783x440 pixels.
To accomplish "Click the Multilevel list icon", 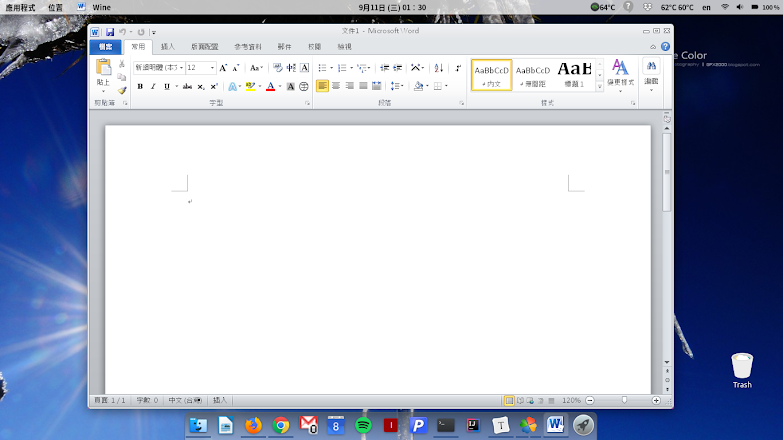I will pos(362,68).
